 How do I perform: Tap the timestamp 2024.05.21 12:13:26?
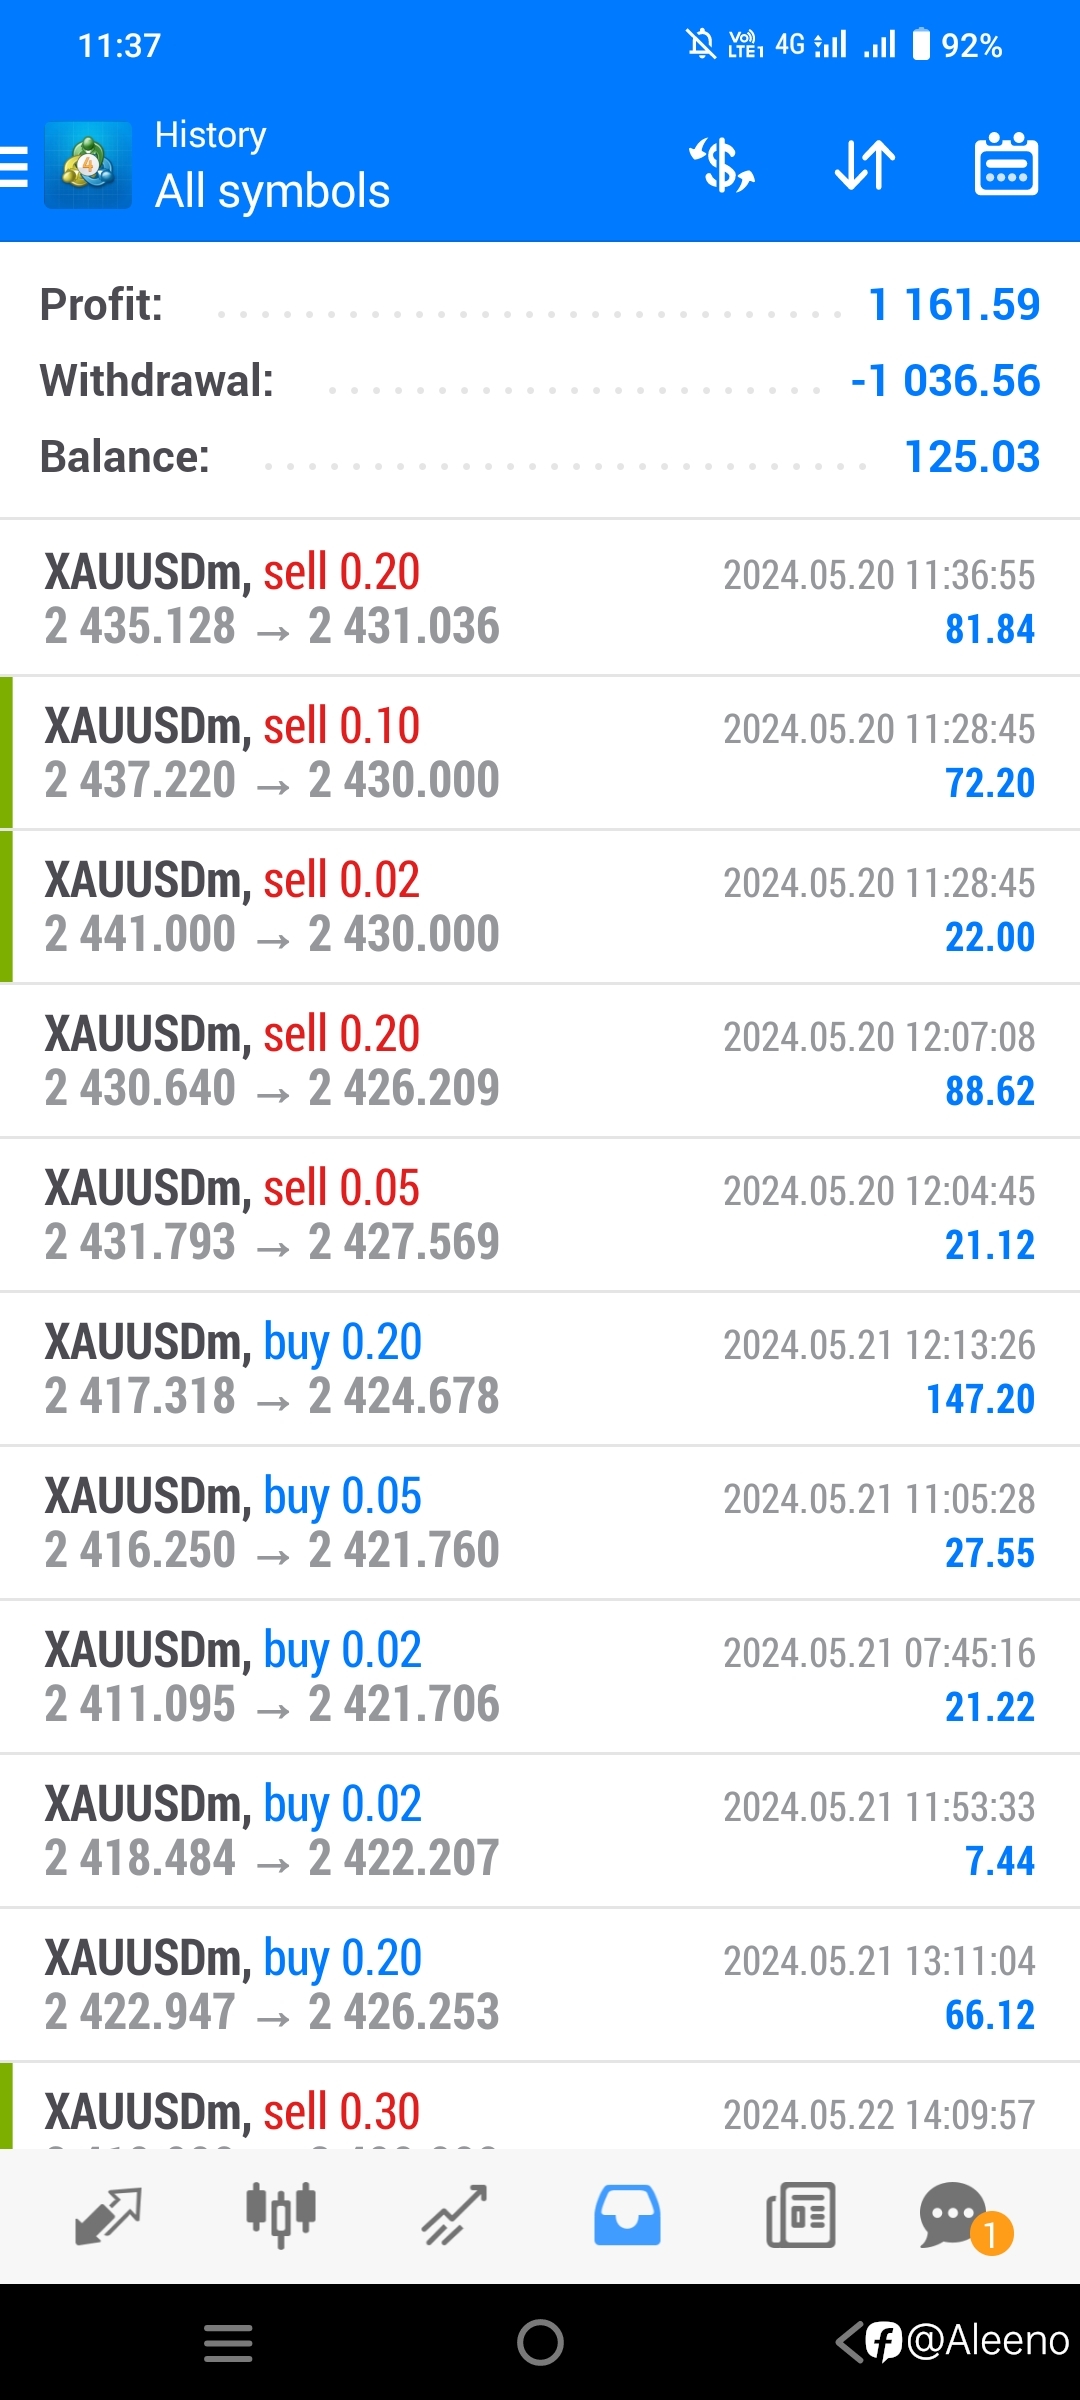click(x=879, y=1345)
